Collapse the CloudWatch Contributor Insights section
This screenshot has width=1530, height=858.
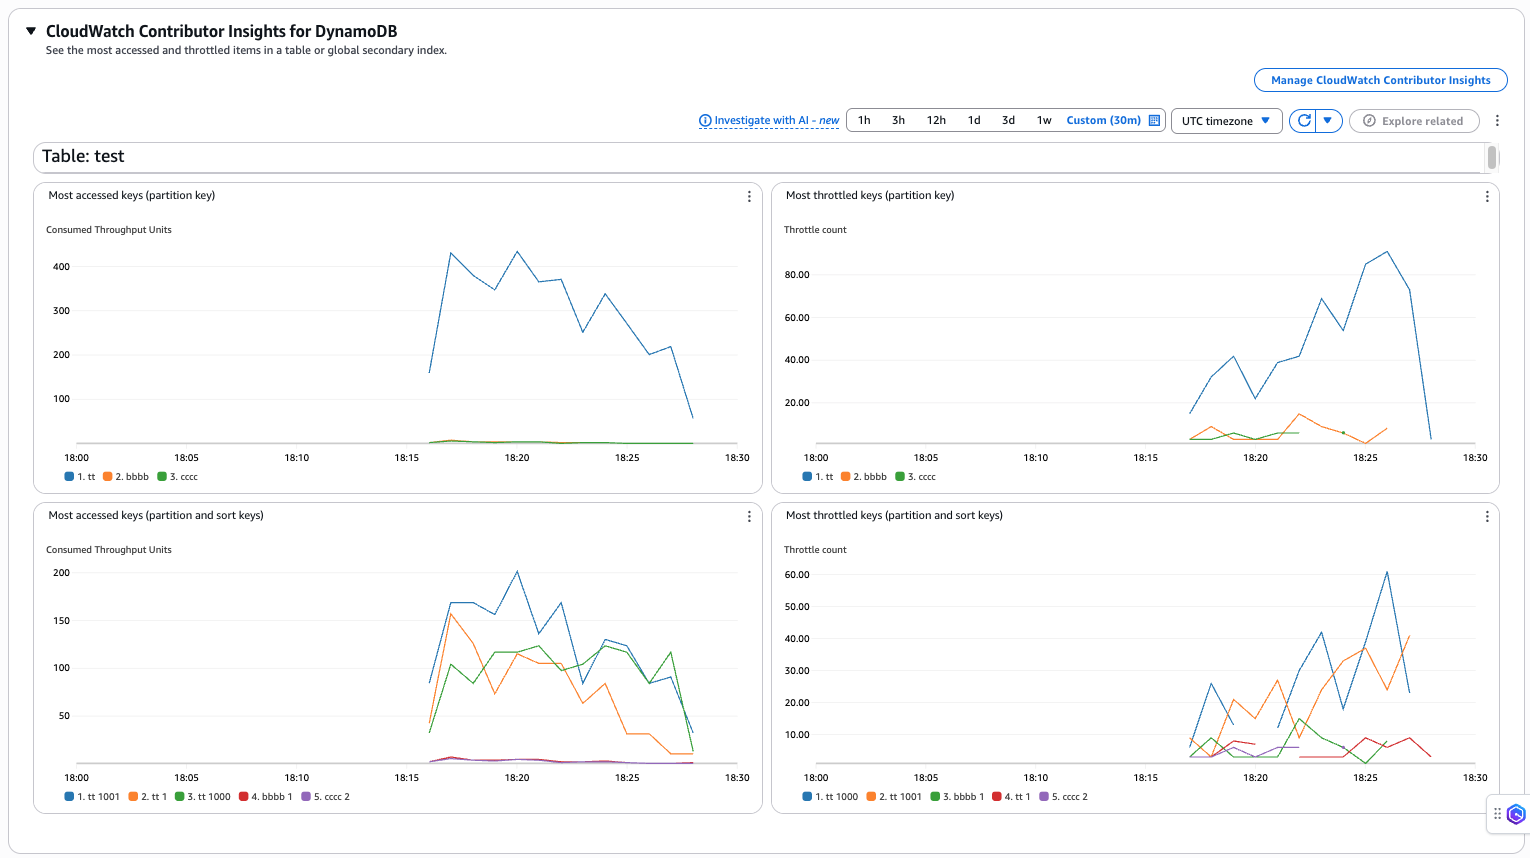[31, 30]
